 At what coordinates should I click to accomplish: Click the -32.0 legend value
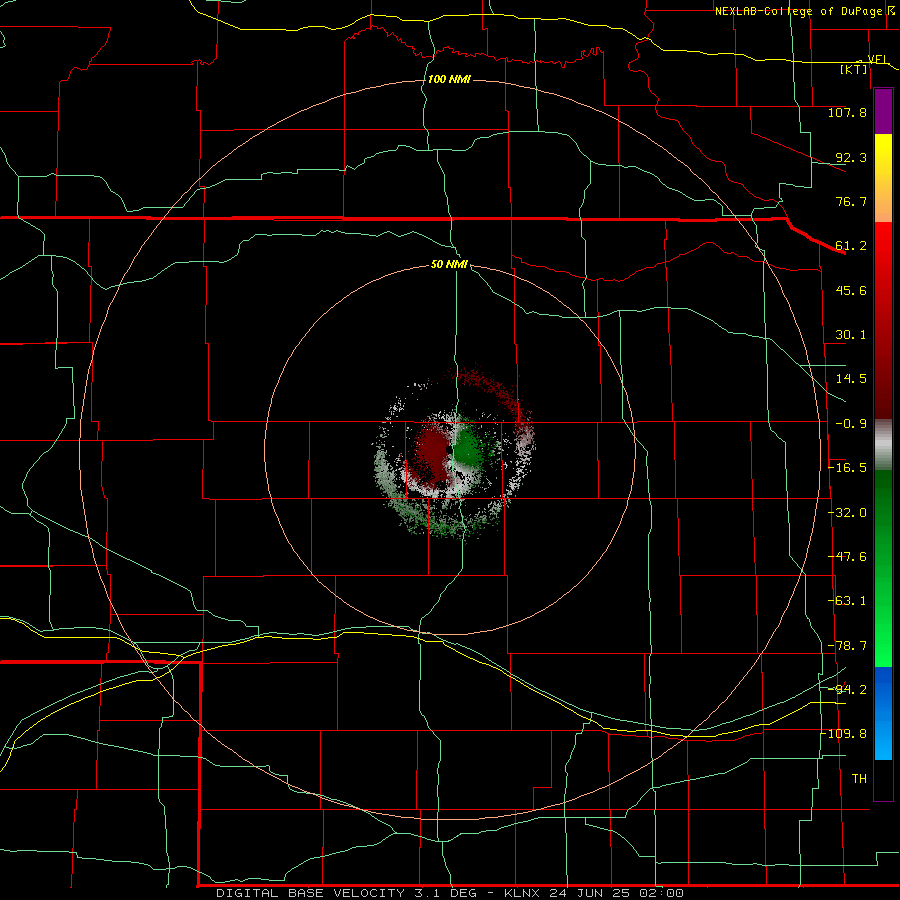pos(847,513)
